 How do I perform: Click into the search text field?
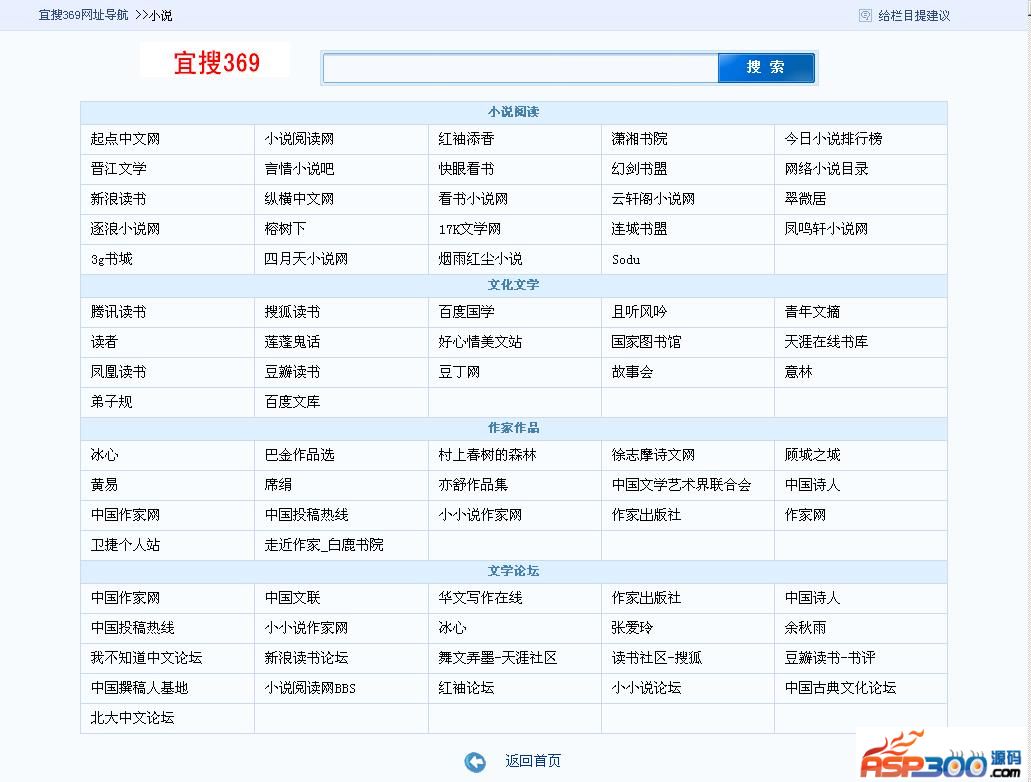[520, 68]
